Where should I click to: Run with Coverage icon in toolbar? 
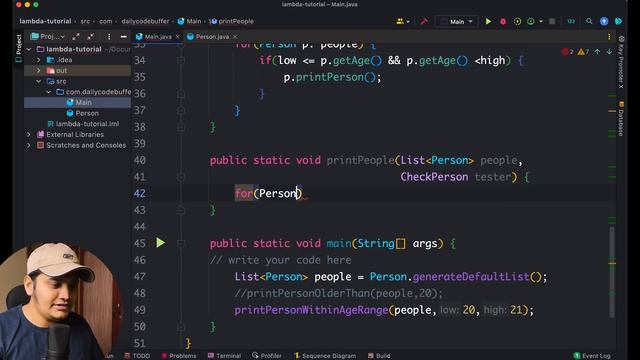click(517, 21)
